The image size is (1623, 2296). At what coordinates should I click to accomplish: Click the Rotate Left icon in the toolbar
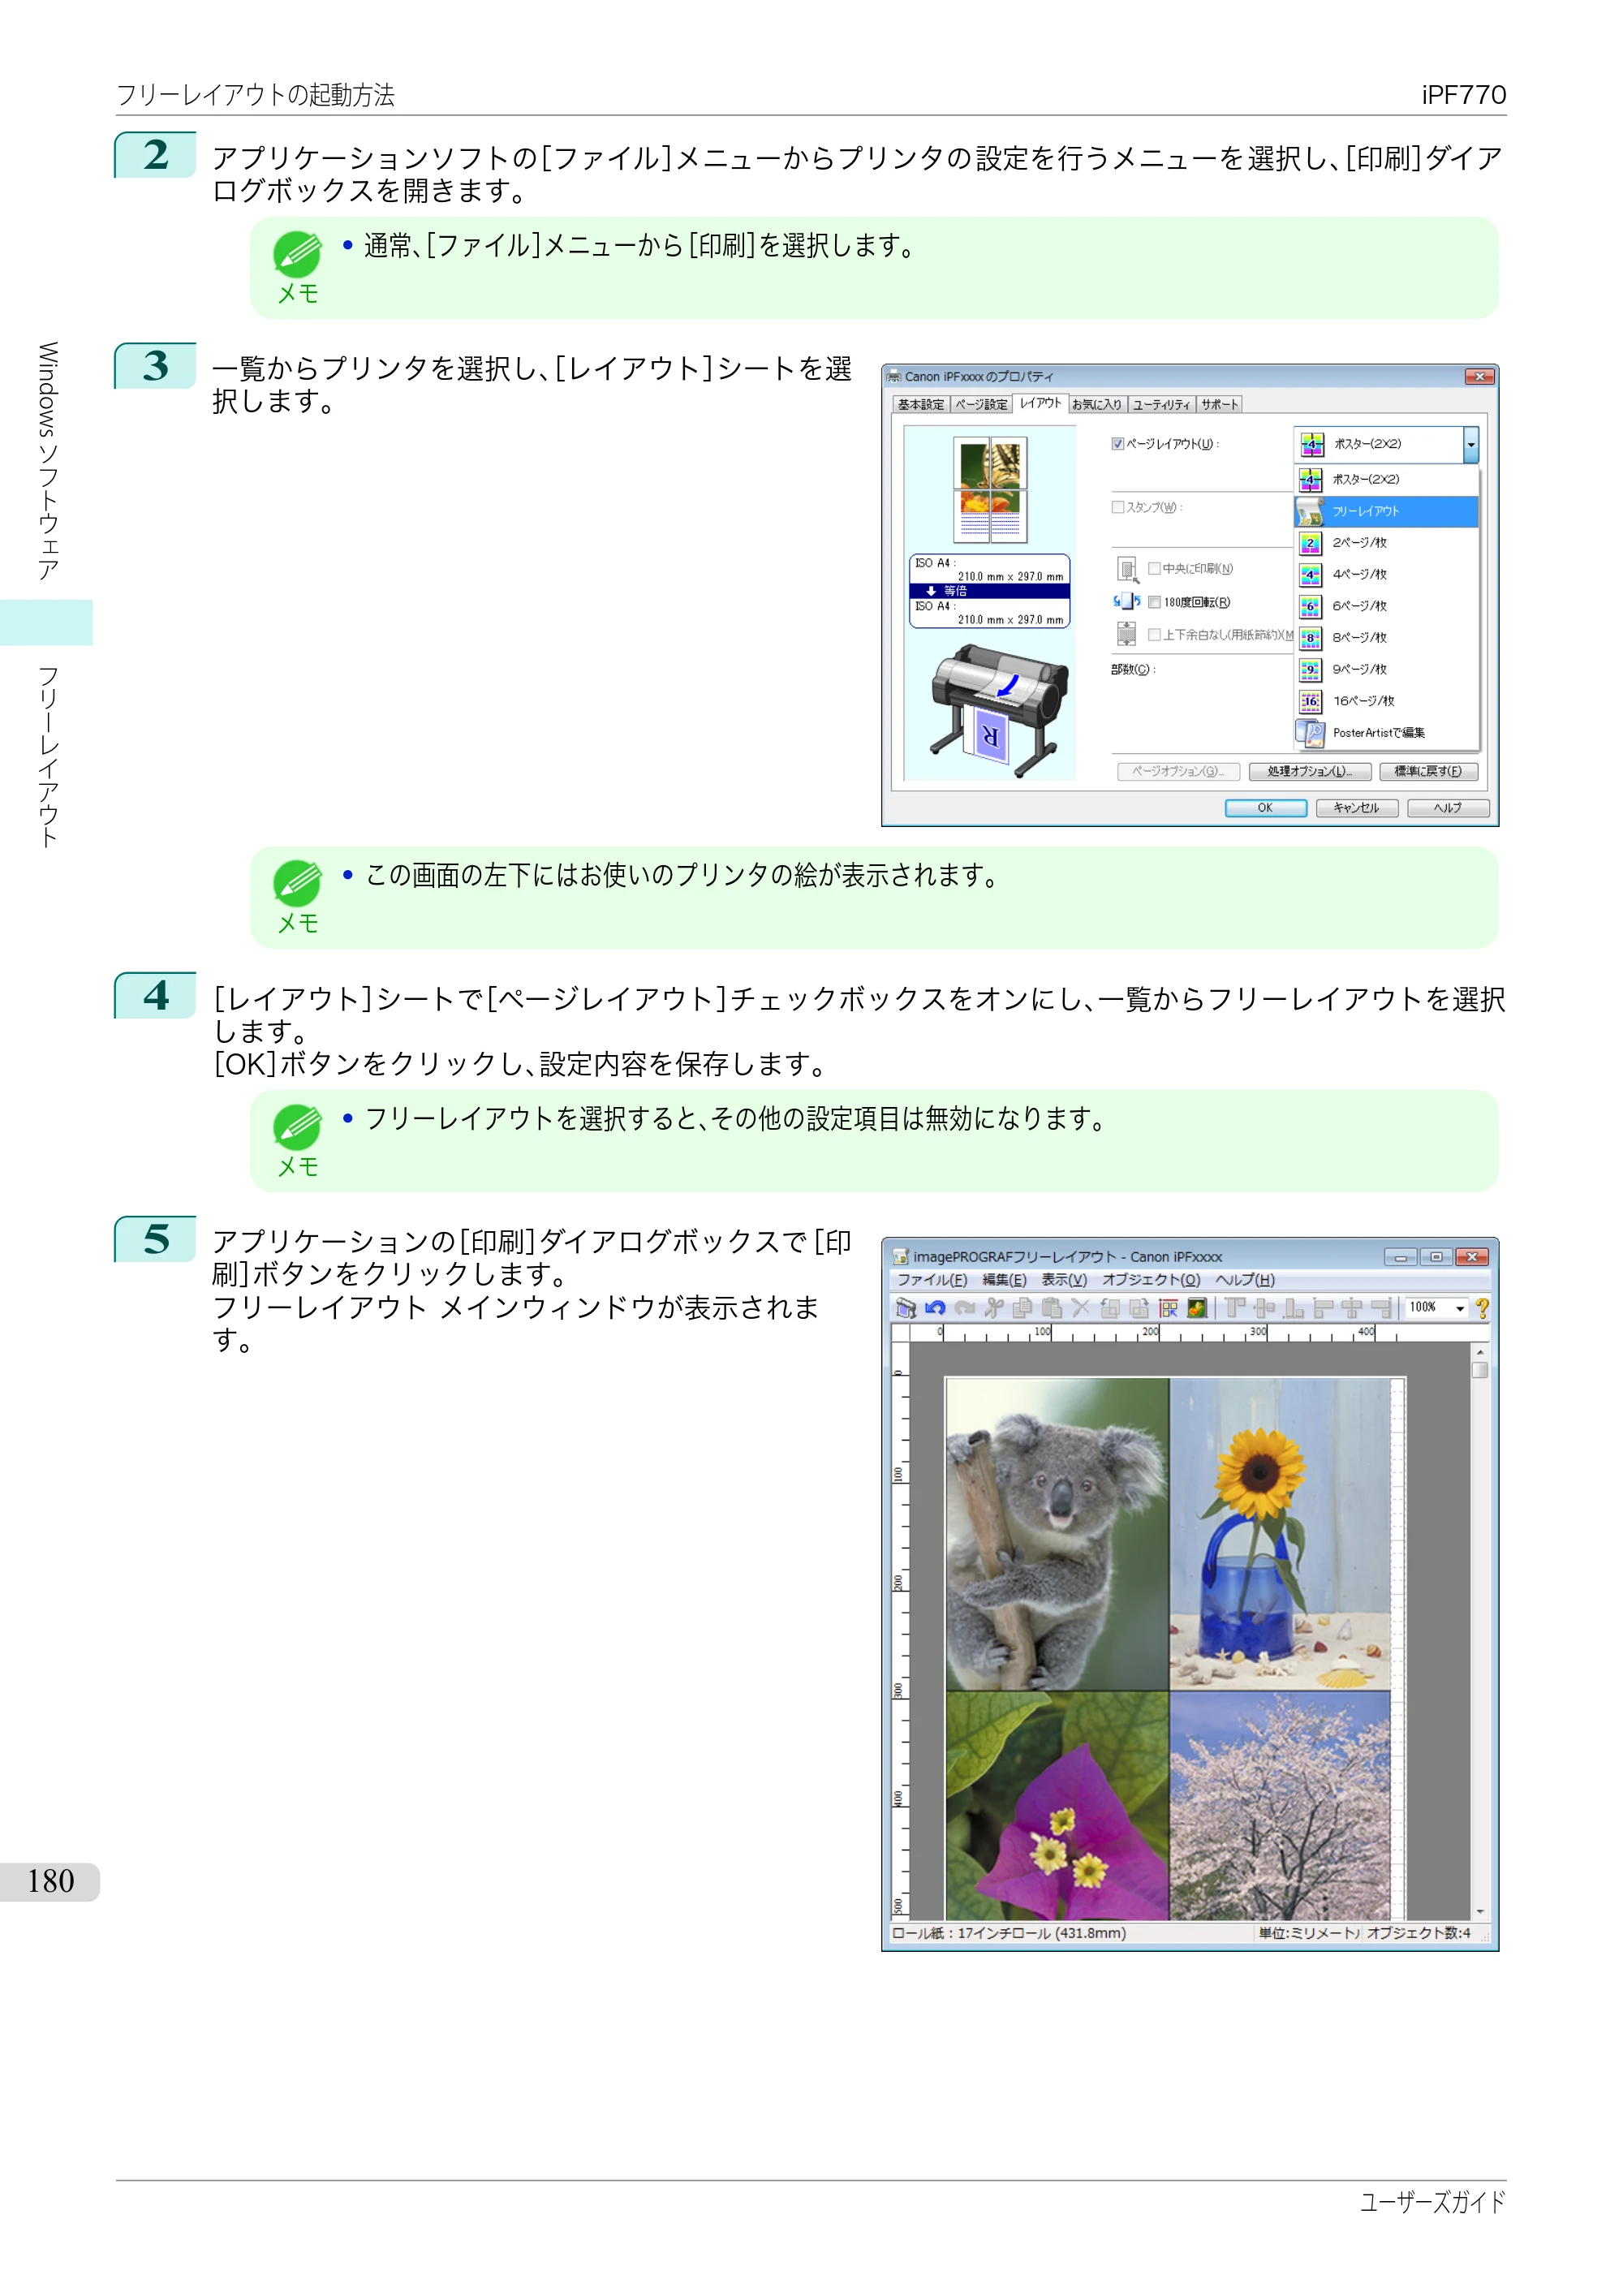tap(1110, 1308)
